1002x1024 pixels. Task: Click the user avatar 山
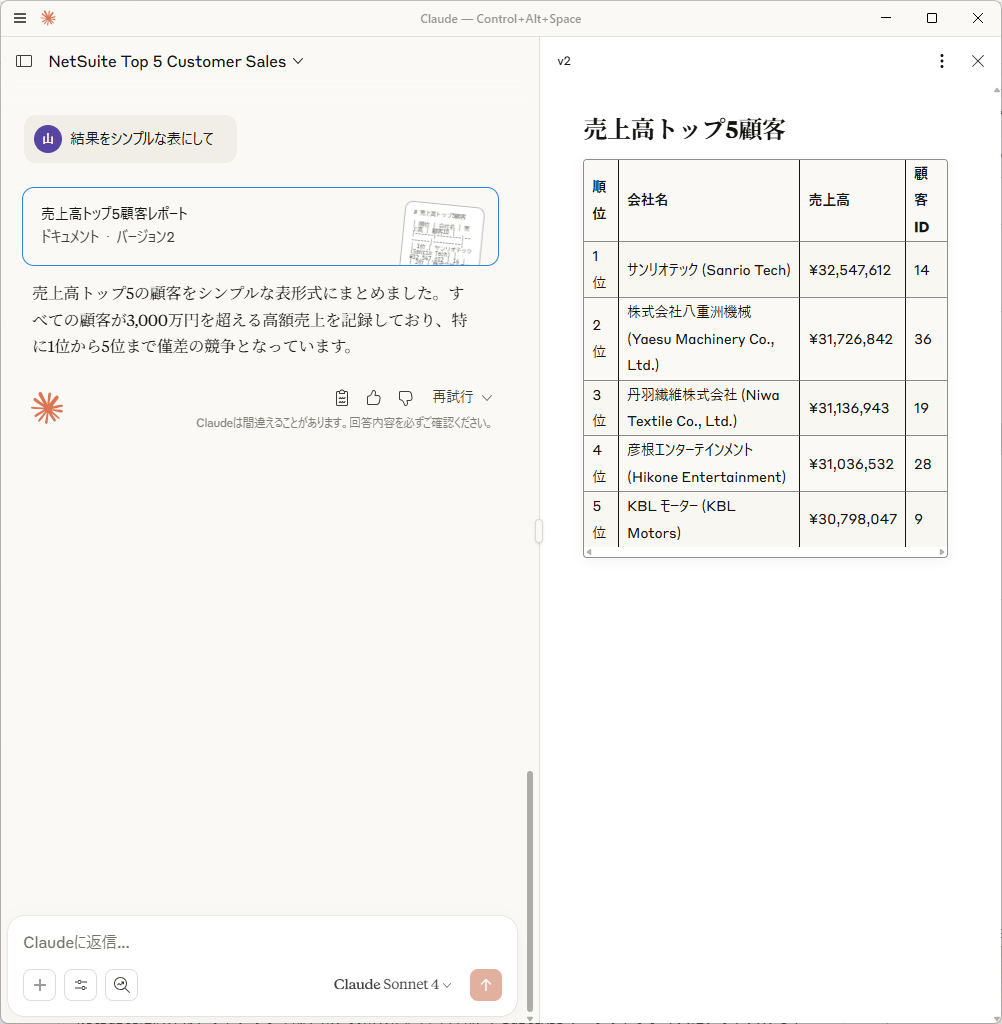(x=48, y=139)
